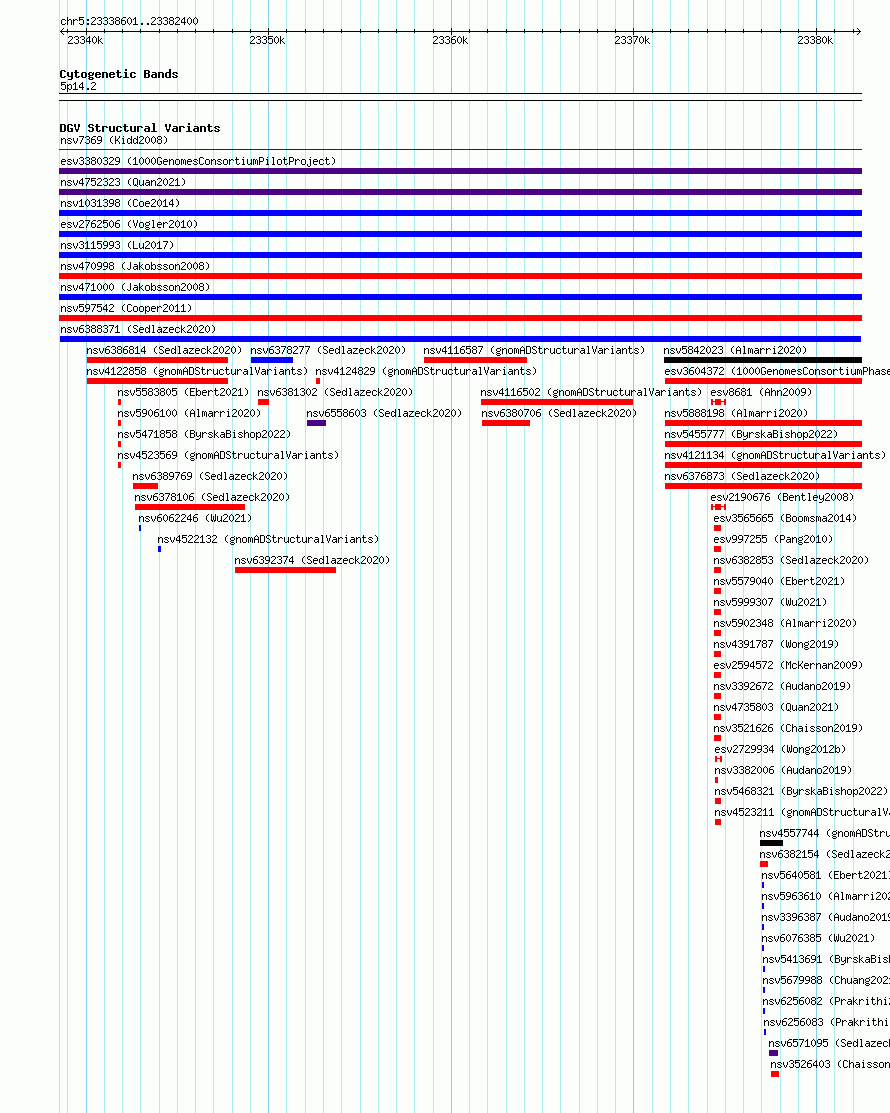Select nsv3521626 (Chaisson2019) label
This screenshot has width=890, height=1113.
click(x=788, y=728)
